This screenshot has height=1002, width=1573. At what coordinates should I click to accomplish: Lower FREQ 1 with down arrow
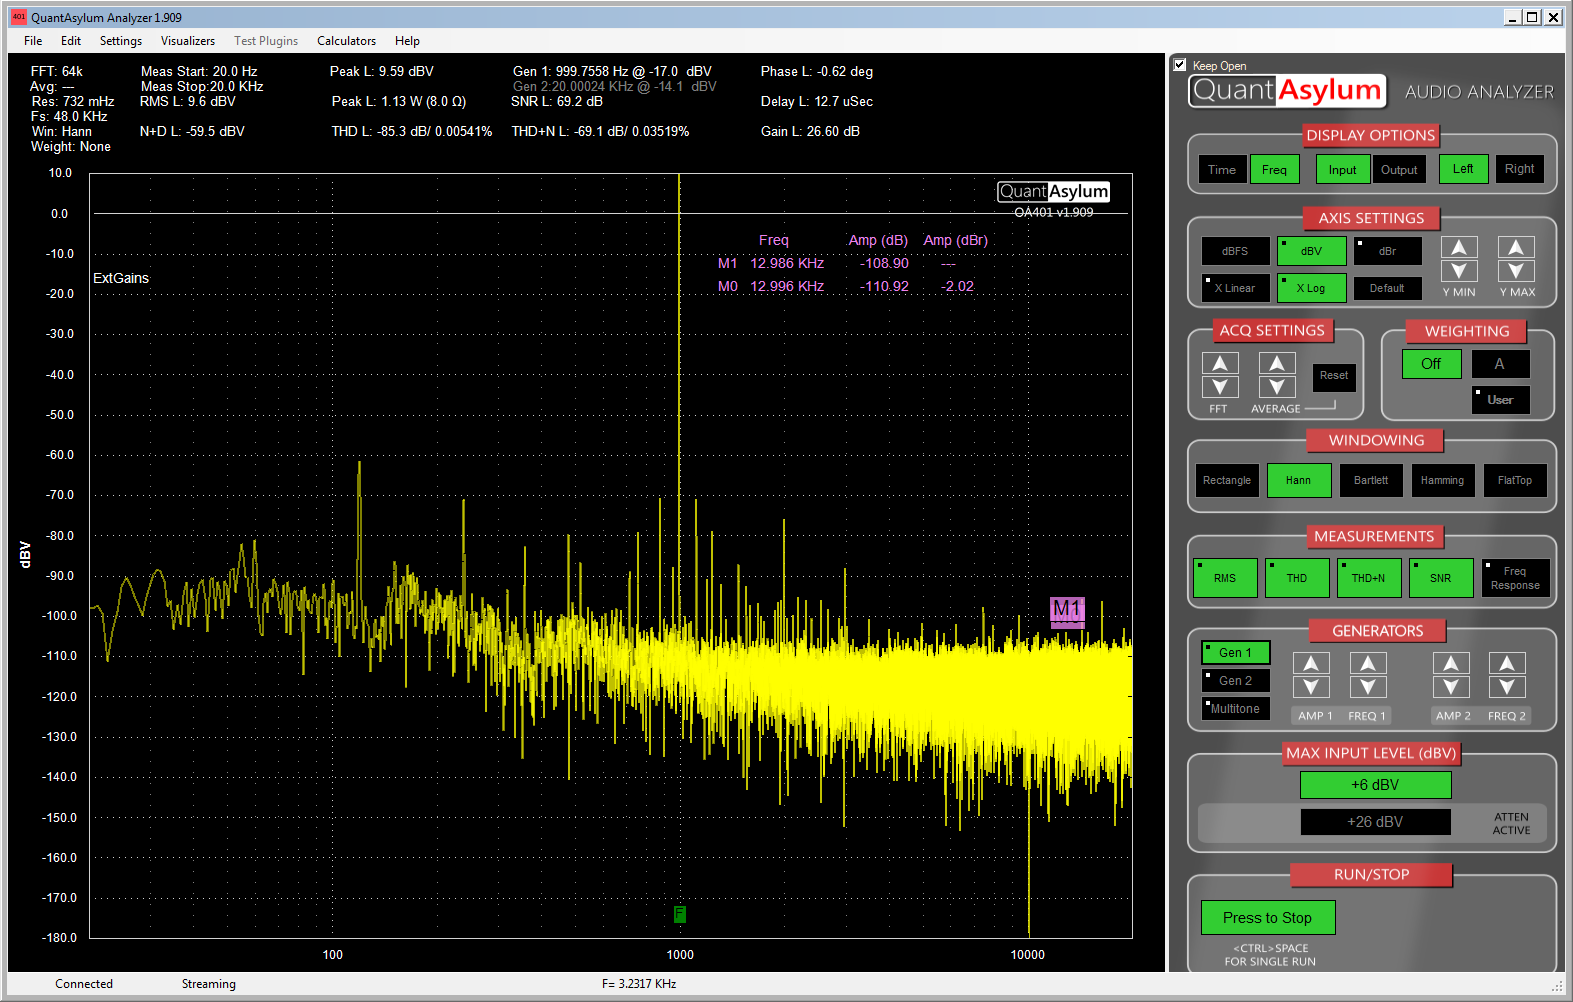1368,687
